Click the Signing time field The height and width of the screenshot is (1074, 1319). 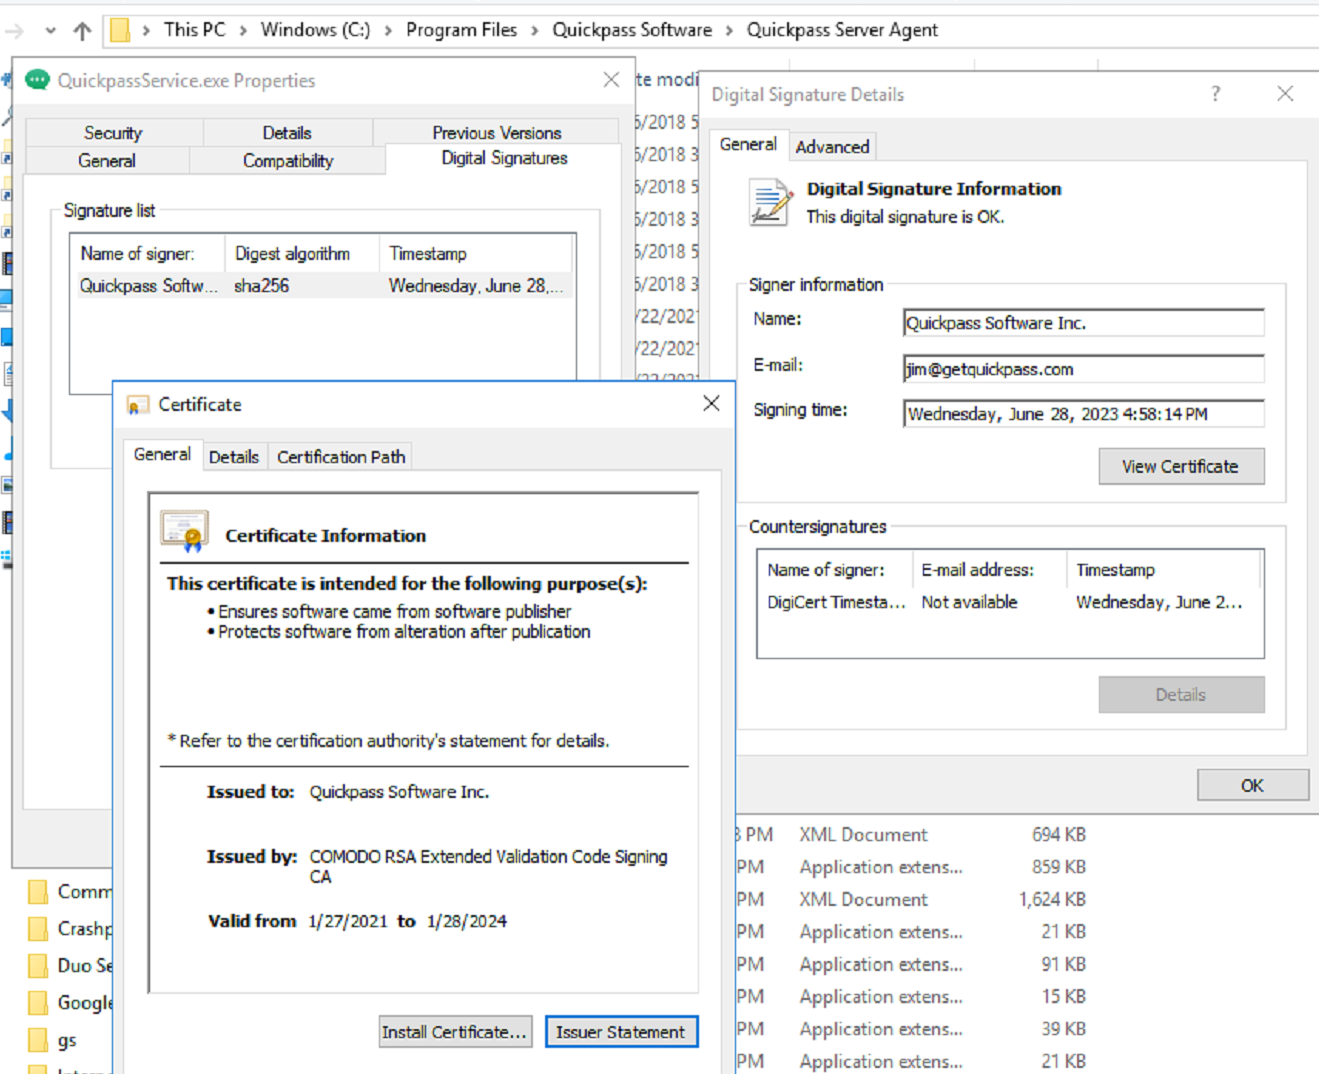click(x=1083, y=414)
